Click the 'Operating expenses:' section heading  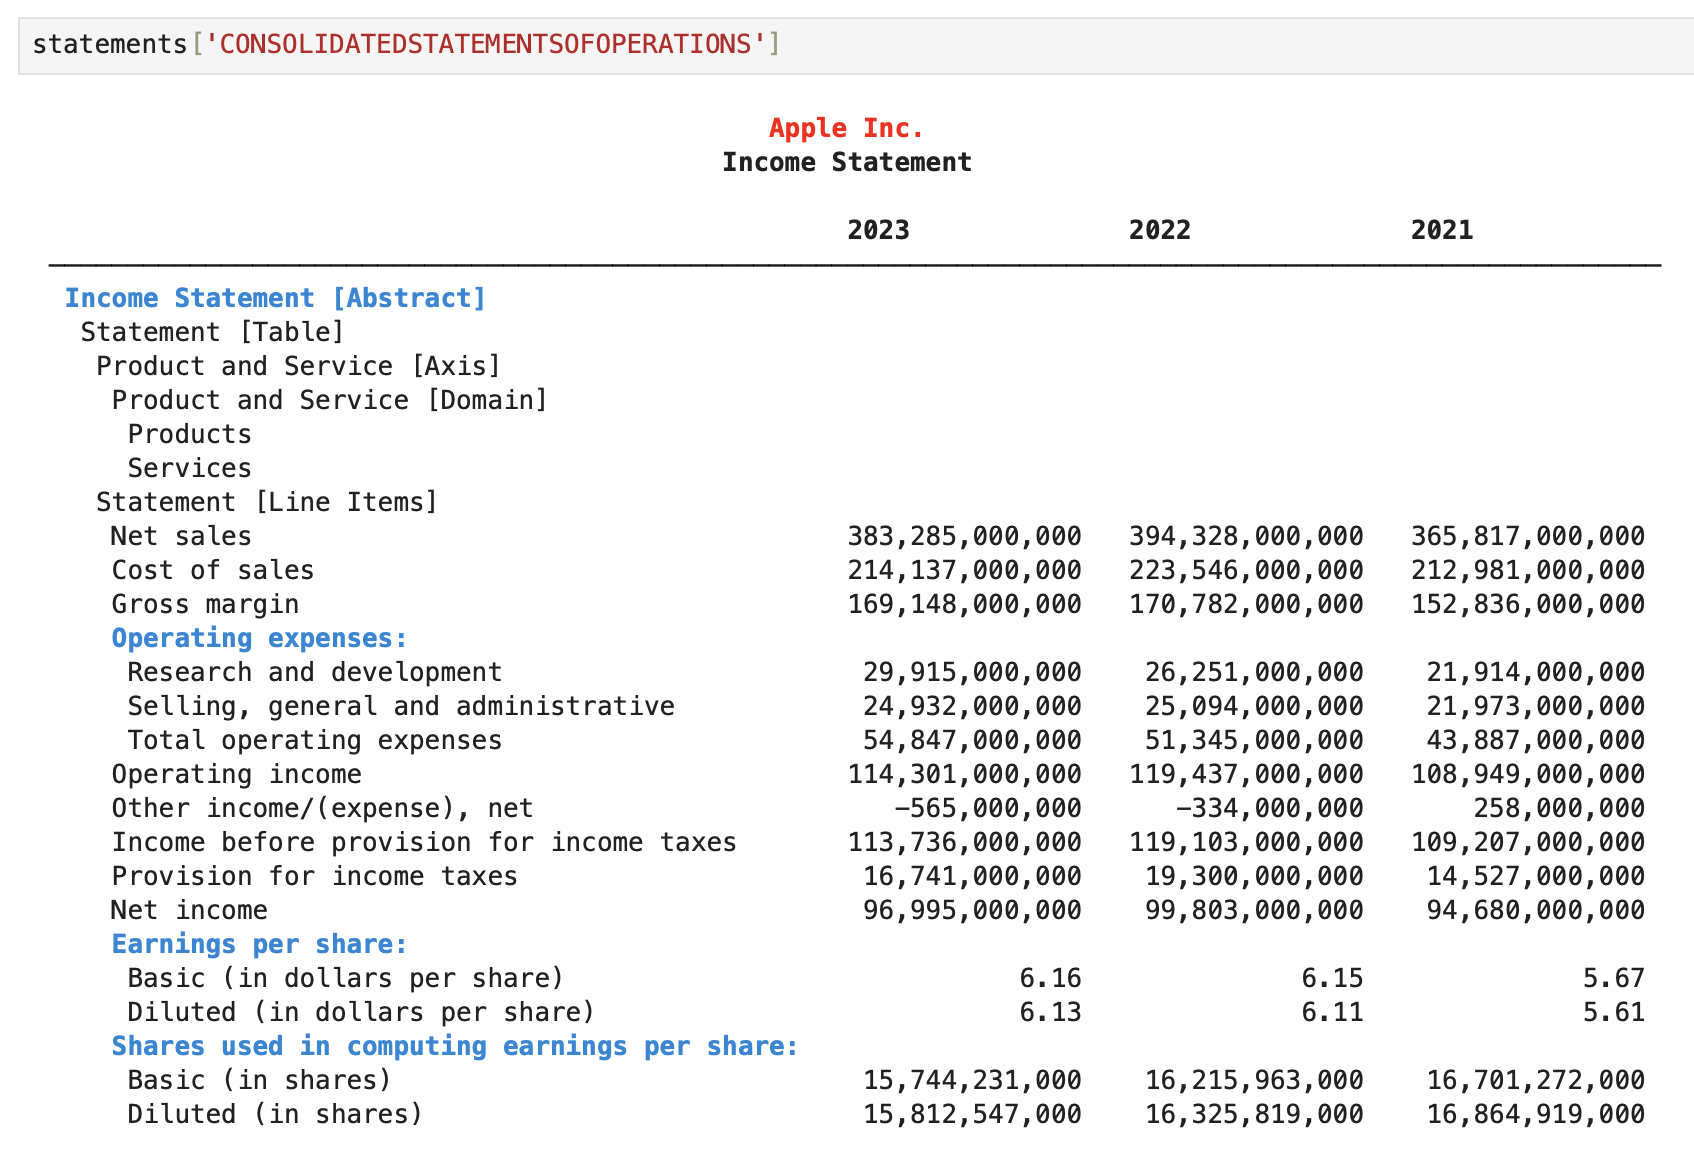[260, 638]
